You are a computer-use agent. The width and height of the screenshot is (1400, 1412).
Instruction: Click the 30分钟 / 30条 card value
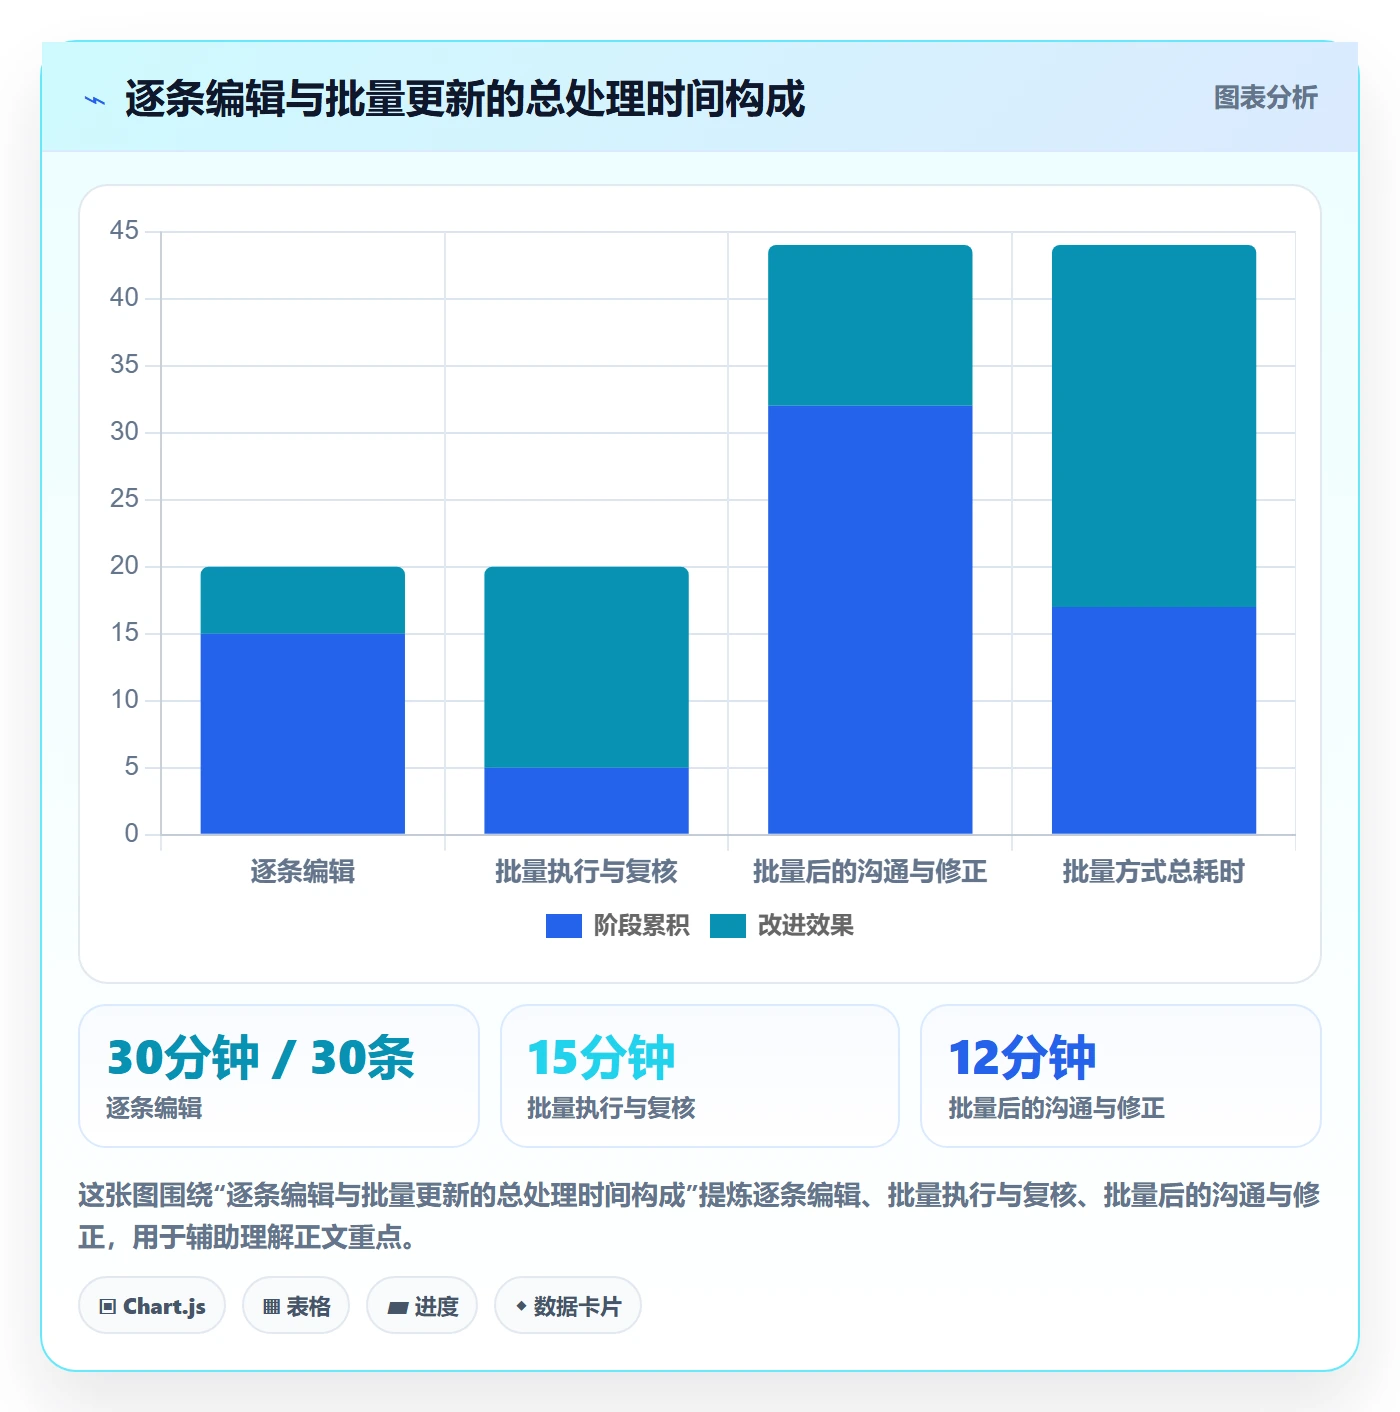pos(260,1058)
